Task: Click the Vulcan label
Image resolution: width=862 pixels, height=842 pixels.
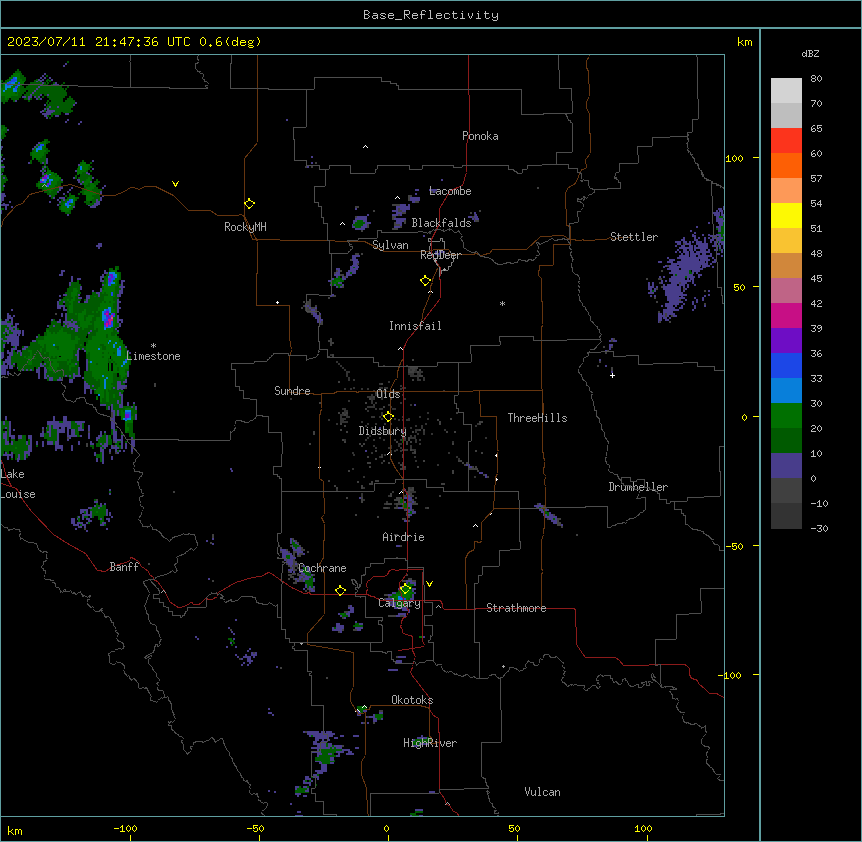Action: pyautogui.click(x=543, y=792)
